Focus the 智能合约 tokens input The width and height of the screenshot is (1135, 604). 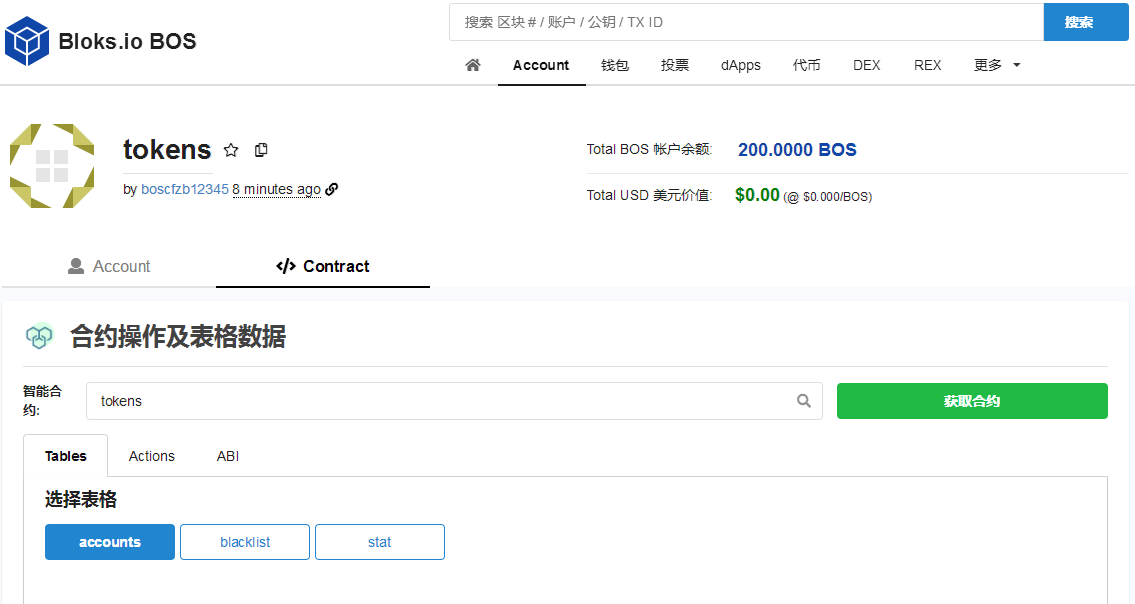tap(454, 401)
